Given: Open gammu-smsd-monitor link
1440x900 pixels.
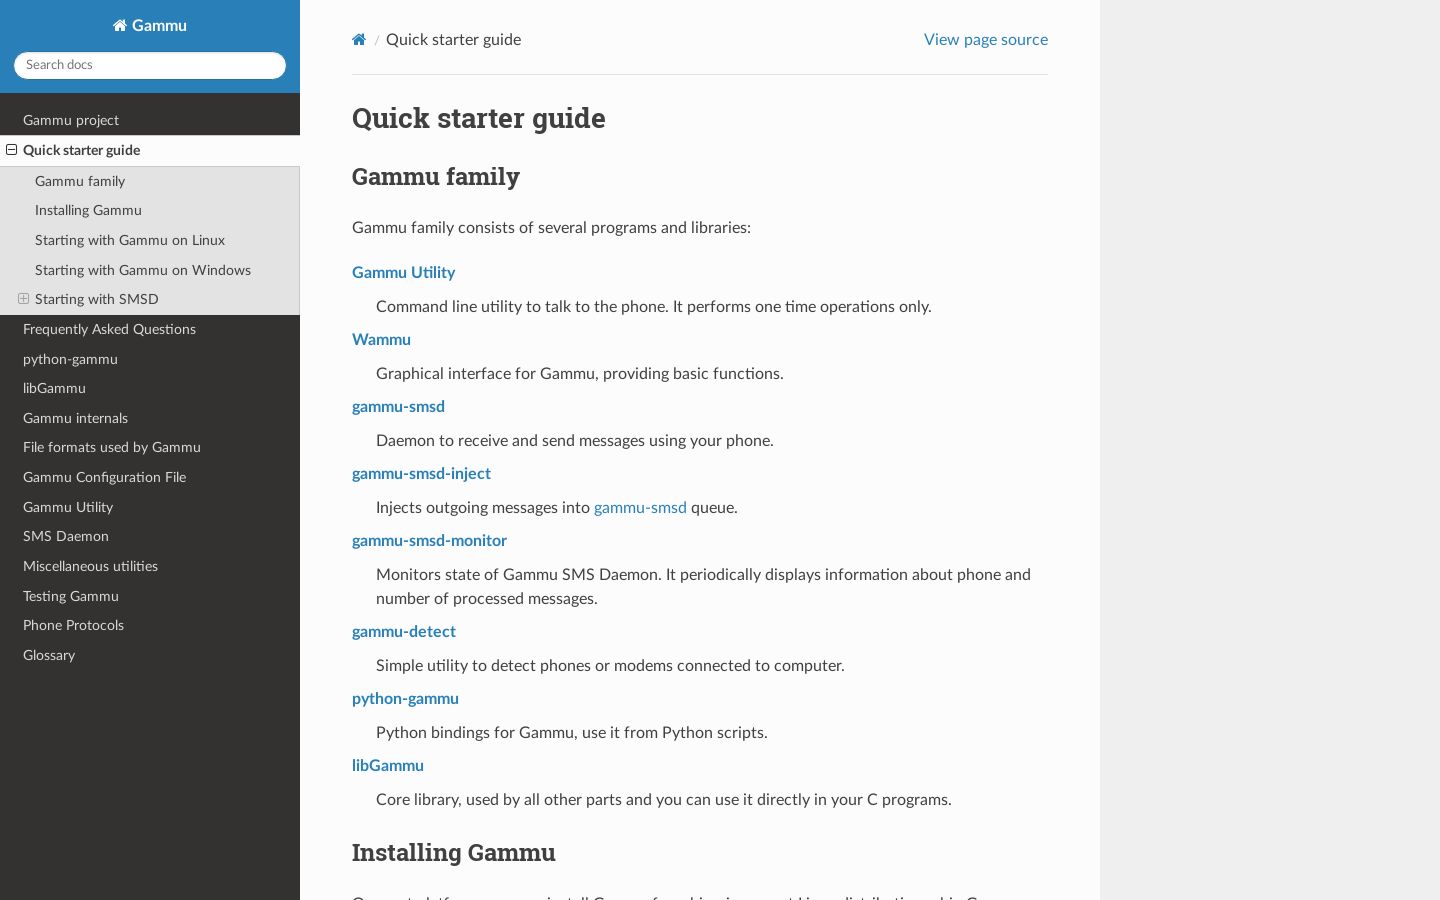Looking at the screenshot, I should point(429,541).
